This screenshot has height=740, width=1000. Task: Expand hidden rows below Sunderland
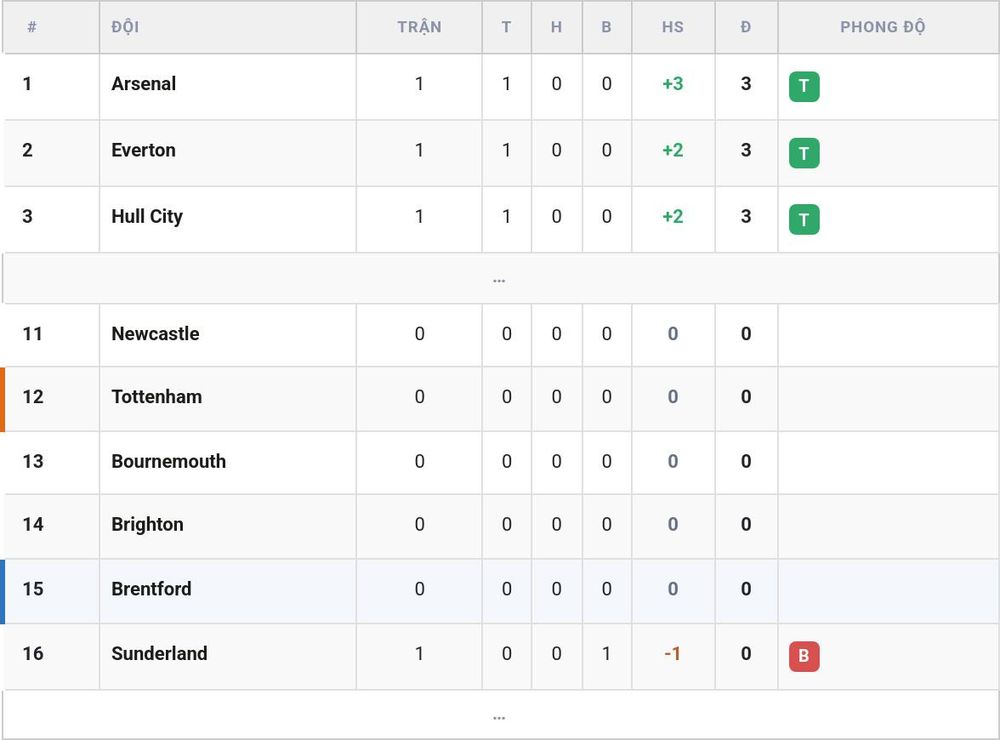499,716
